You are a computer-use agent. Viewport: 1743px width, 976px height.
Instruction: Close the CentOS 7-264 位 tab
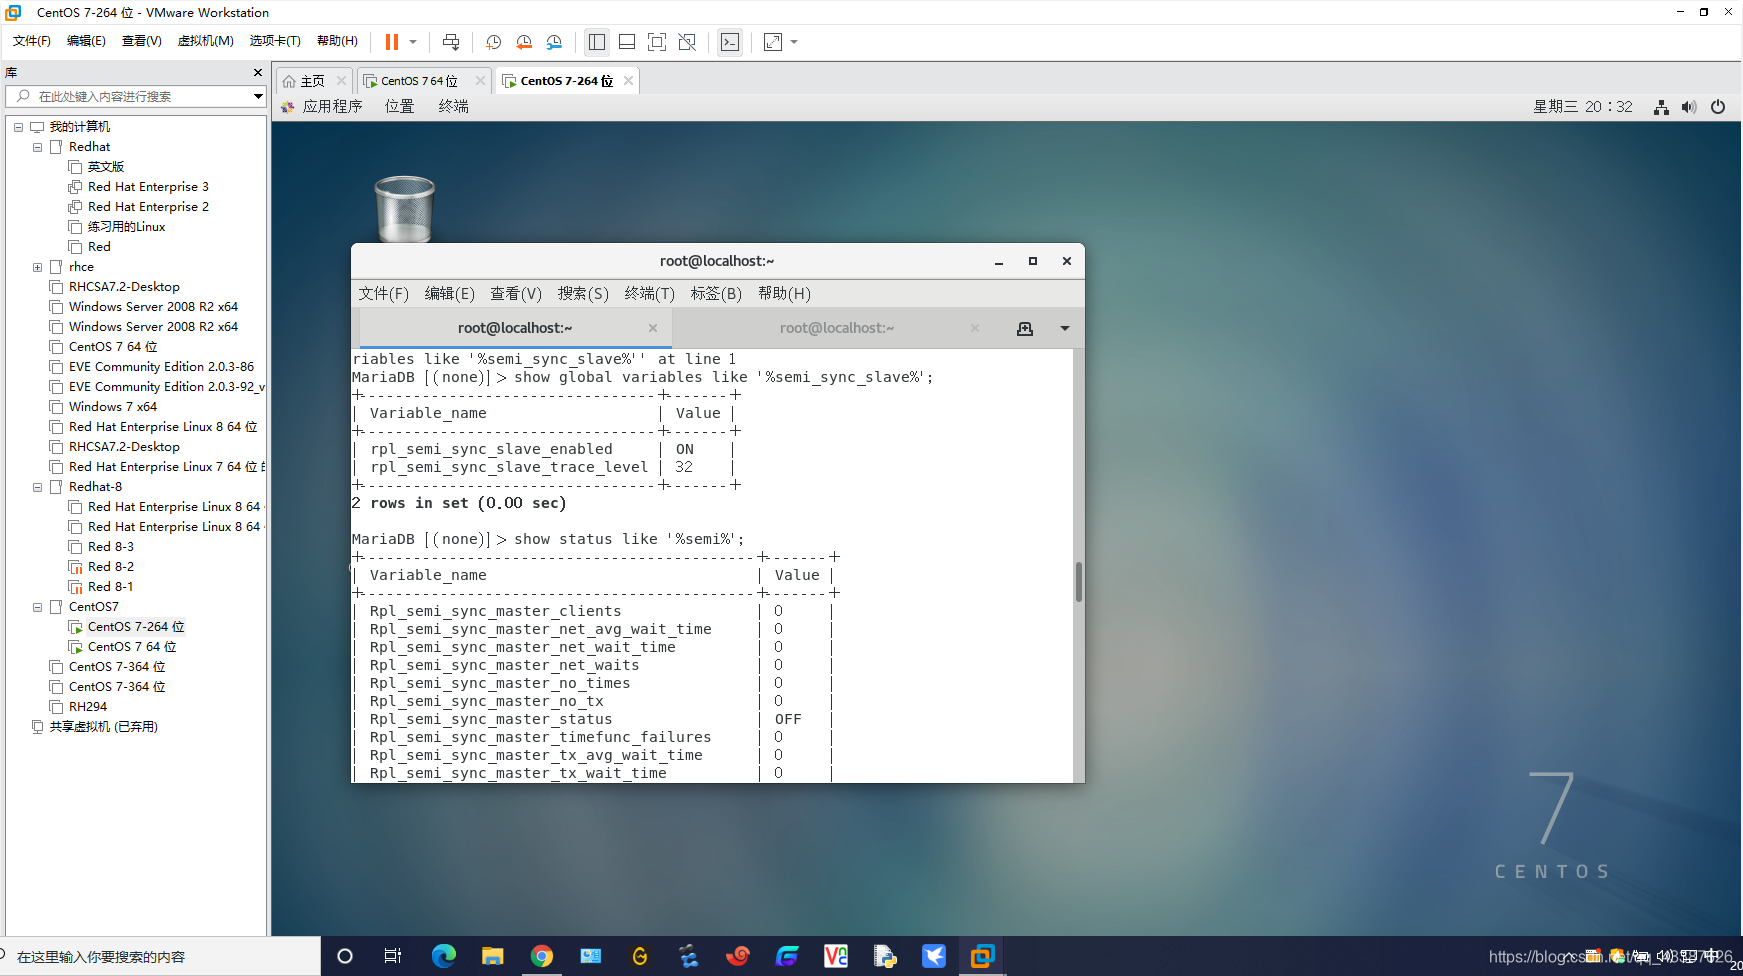pos(628,81)
